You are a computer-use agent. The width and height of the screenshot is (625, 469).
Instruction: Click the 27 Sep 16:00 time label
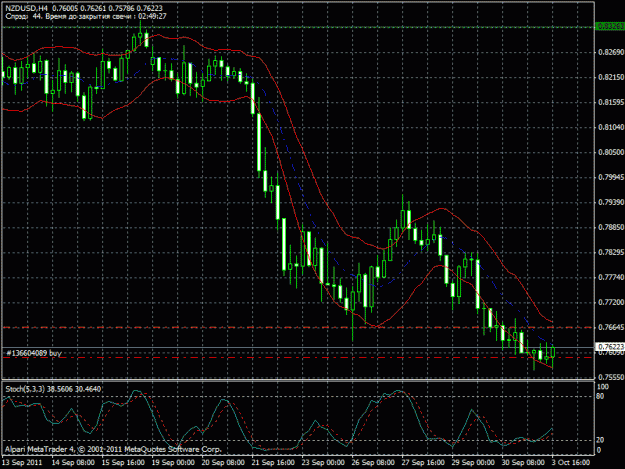coord(423,462)
